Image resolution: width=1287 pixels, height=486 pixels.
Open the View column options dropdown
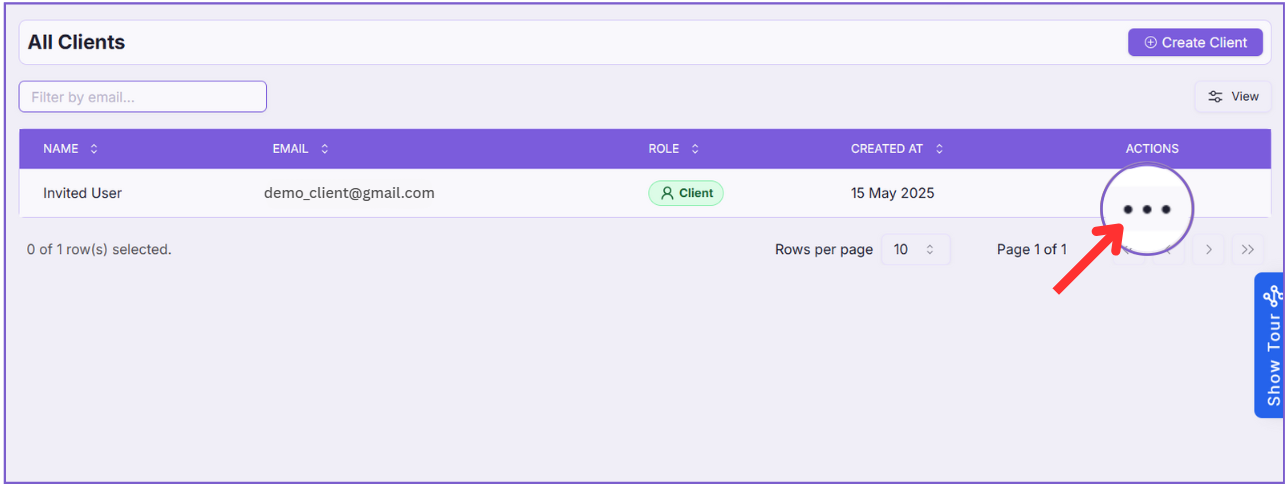click(x=1232, y=96)
